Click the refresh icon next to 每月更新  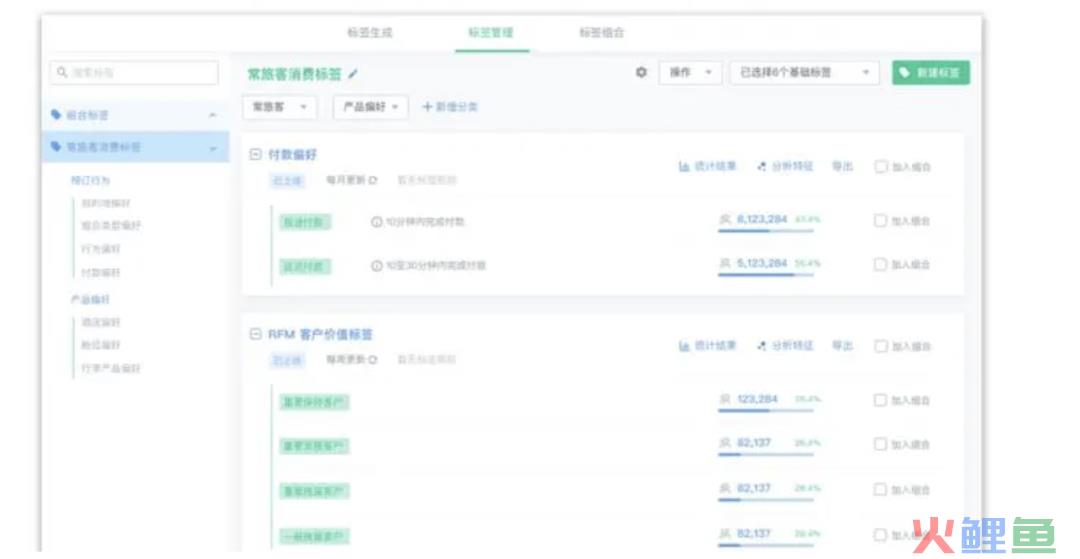[x=373, y=180]
